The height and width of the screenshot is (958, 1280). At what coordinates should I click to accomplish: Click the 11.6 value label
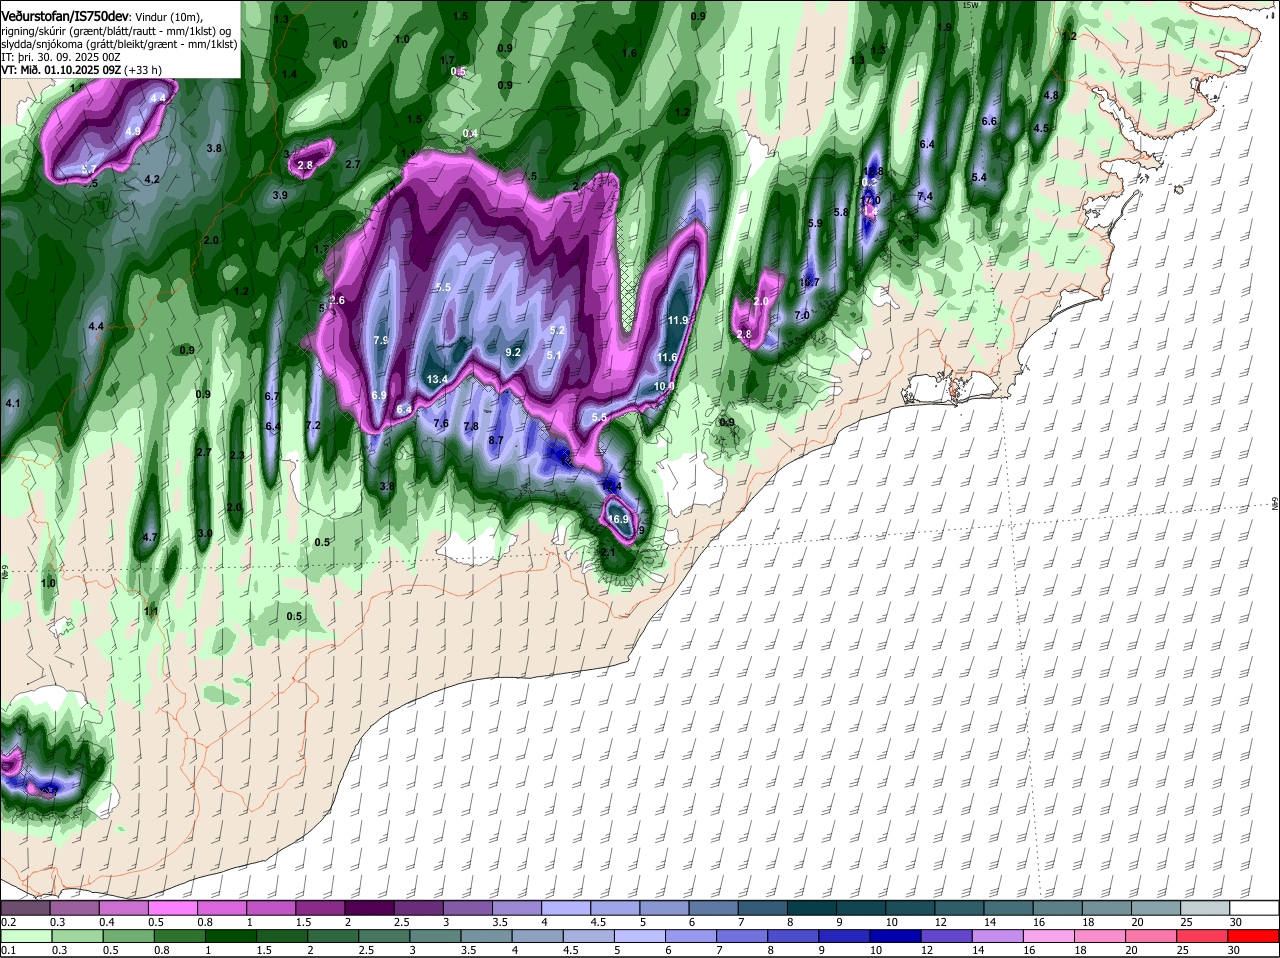667,357
